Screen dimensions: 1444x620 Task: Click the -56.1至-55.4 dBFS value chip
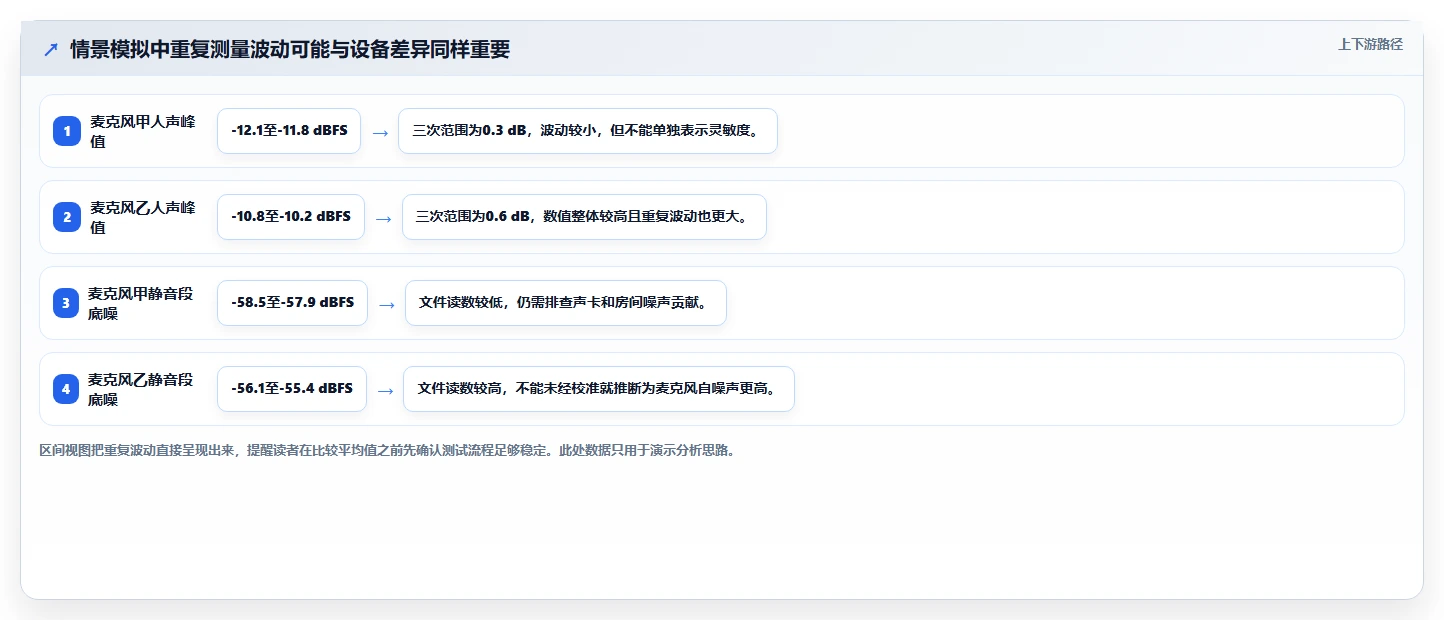tap(292, 389)
